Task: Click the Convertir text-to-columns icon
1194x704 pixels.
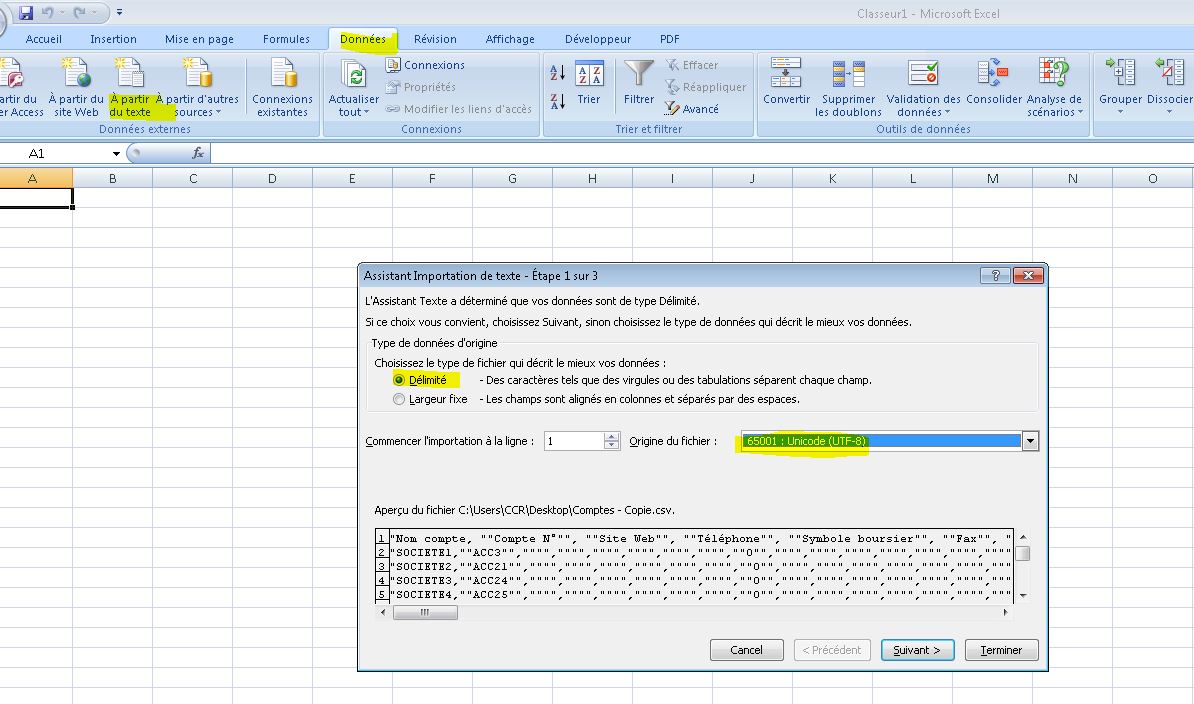Action: [786, 76]
